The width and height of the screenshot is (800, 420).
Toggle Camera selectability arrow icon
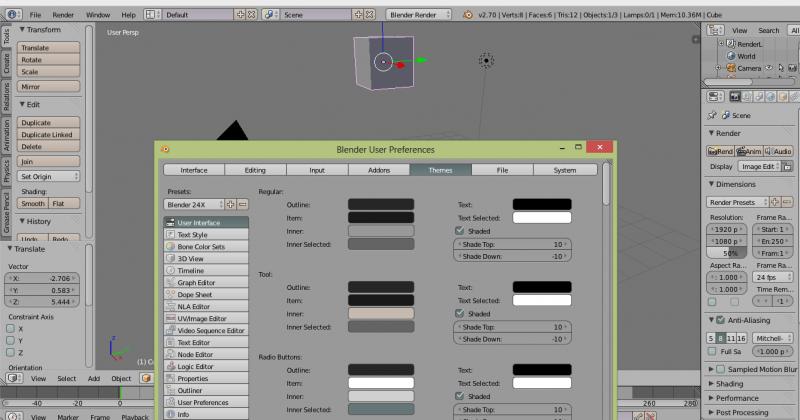point(781,67)
